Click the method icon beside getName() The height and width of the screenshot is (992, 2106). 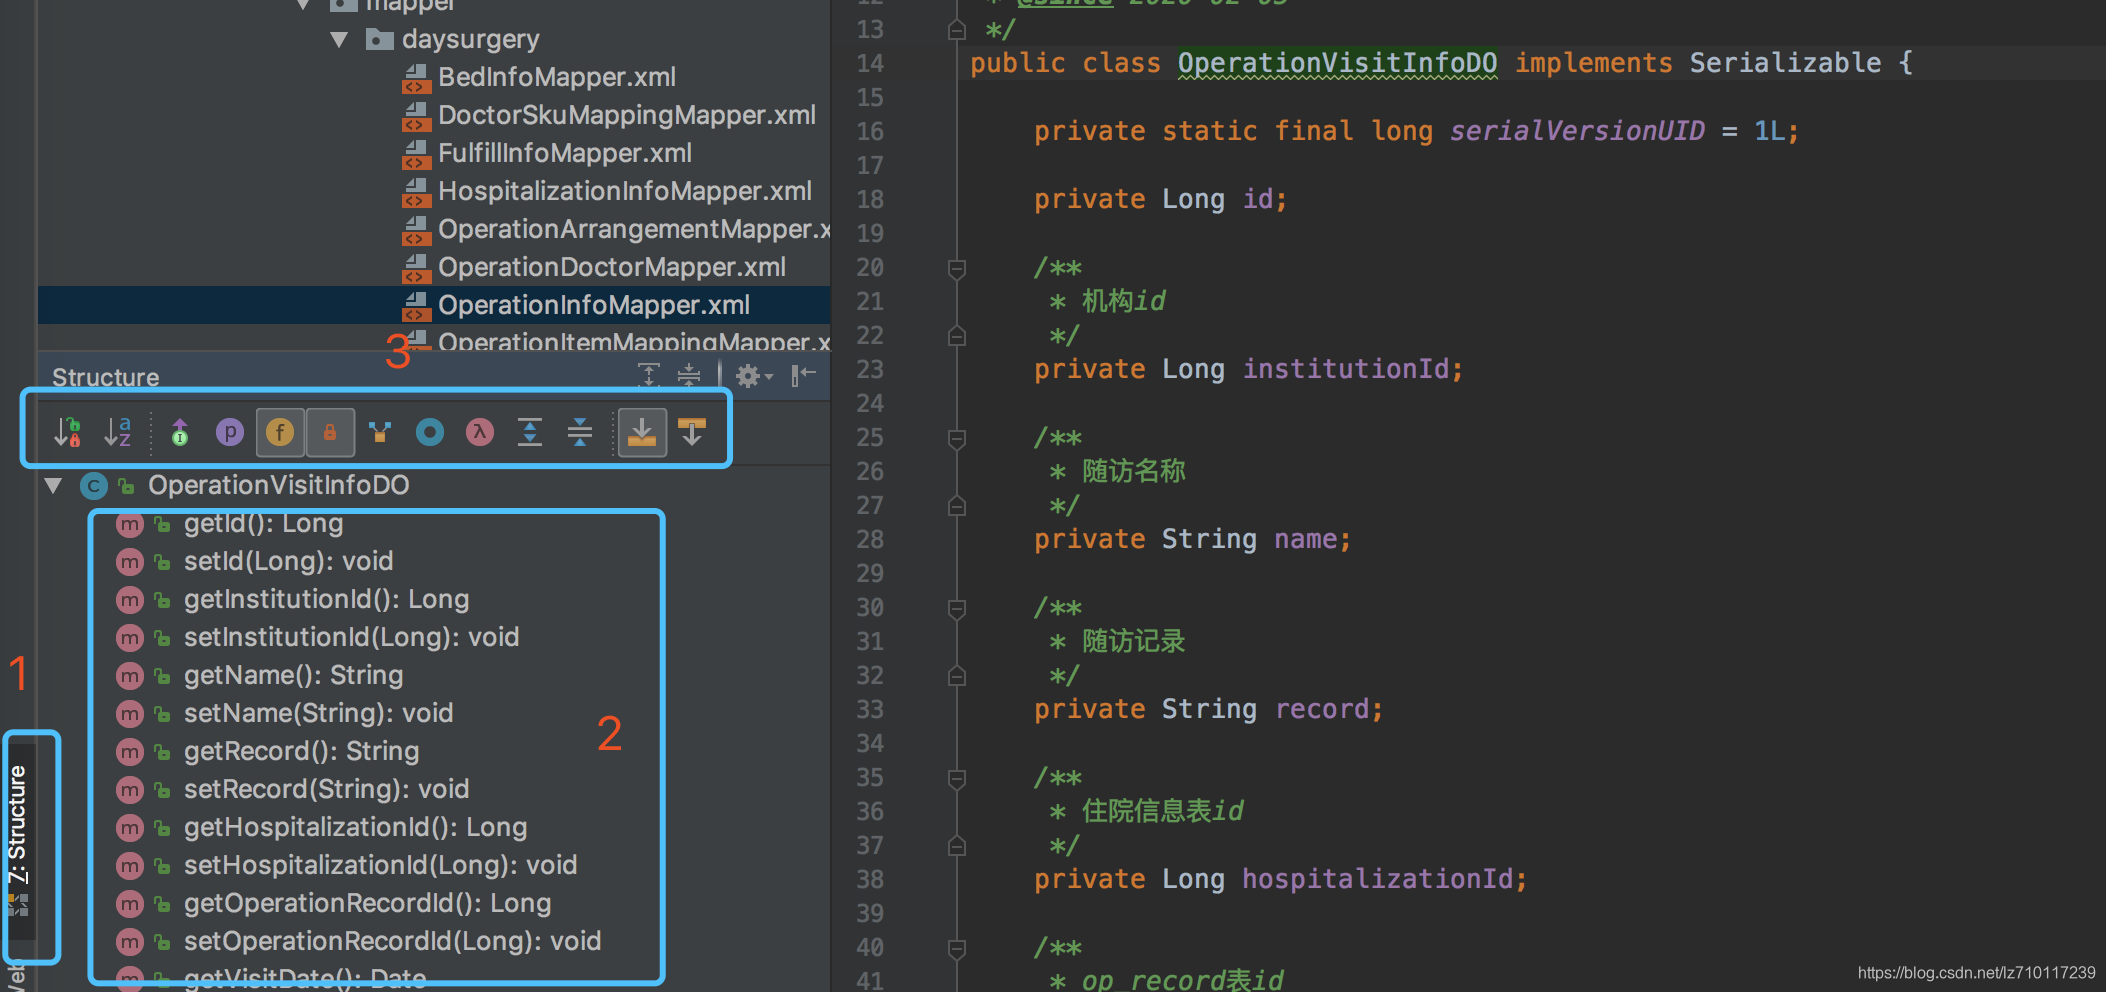pyautogui.click(x=130, y=676)
